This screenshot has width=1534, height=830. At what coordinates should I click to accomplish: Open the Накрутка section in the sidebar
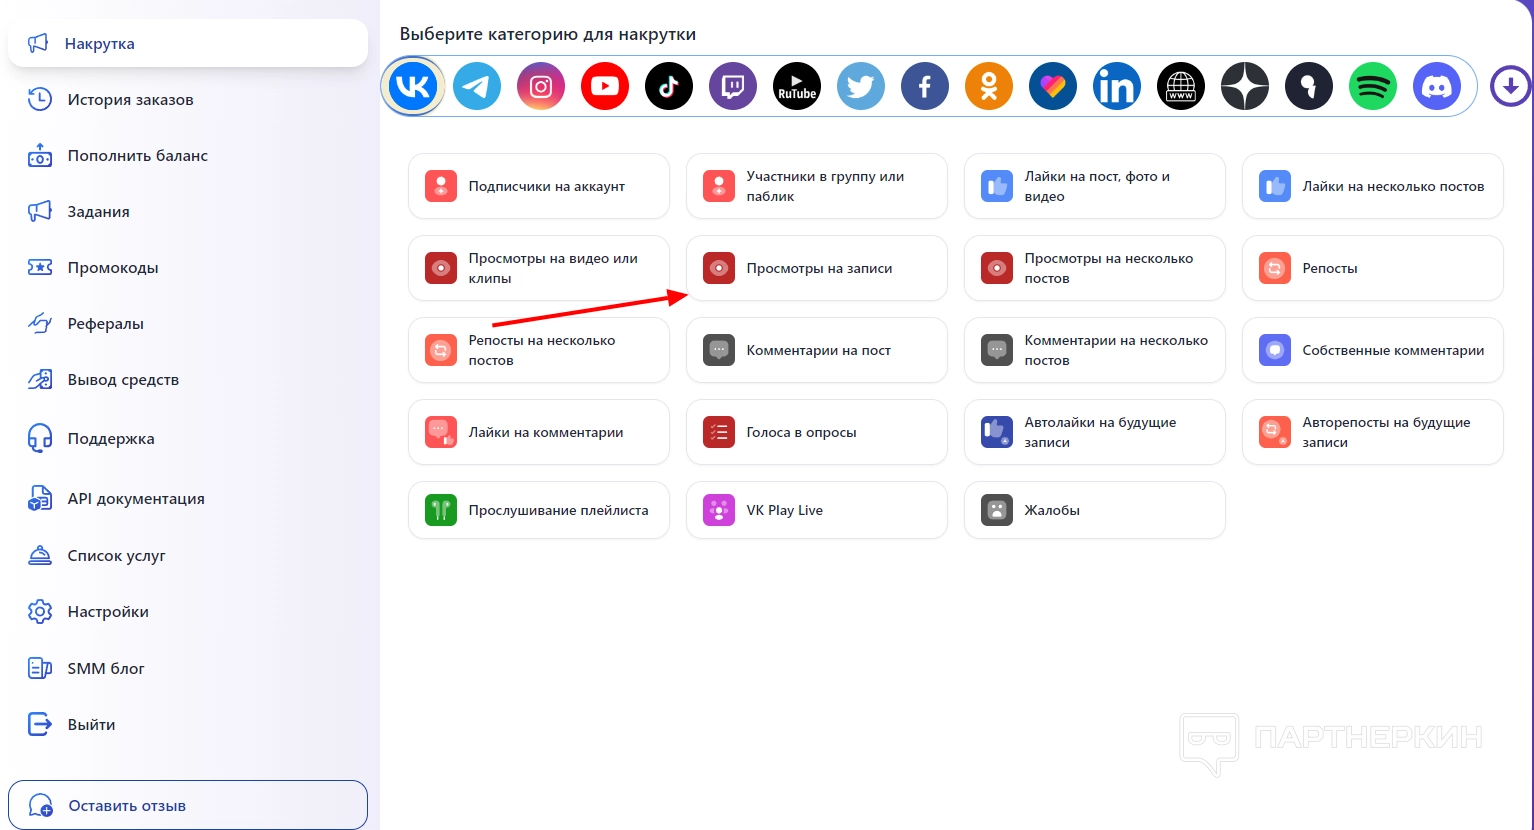188,44
